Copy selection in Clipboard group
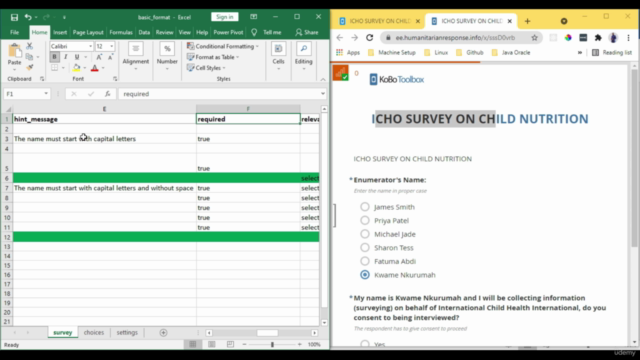 coord(29,57)
